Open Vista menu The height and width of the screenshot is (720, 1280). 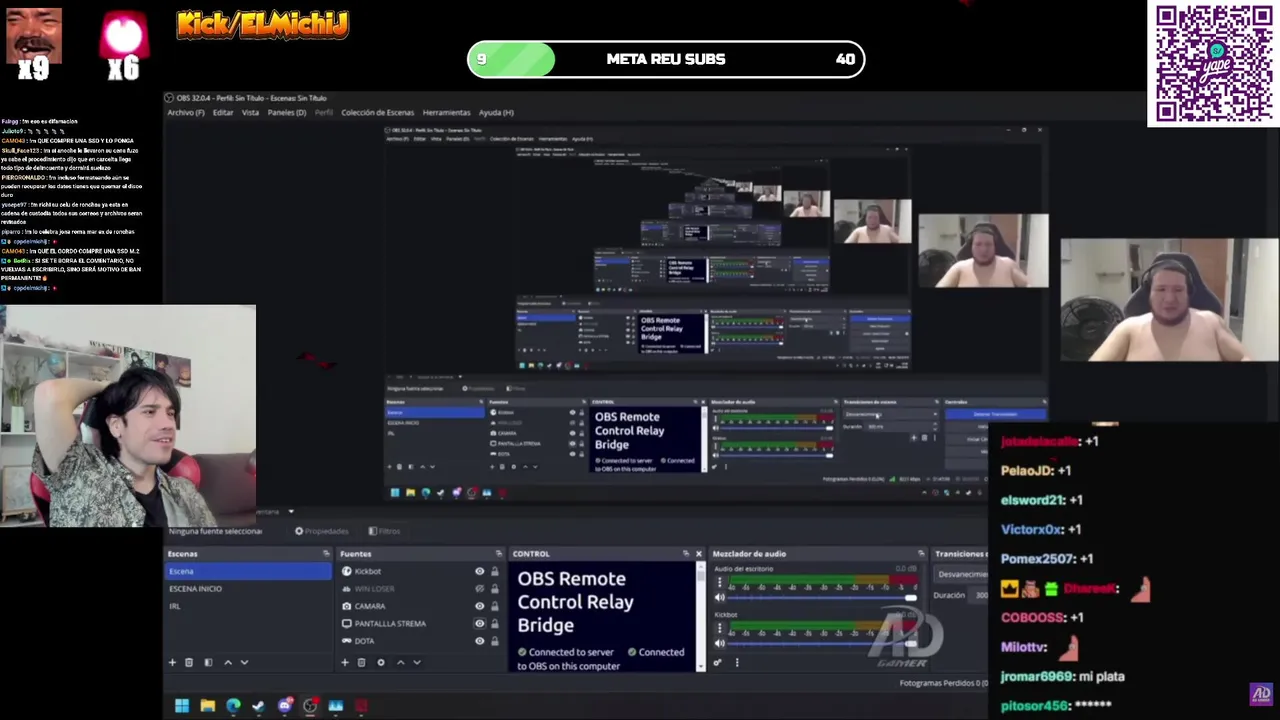point(250,113)
